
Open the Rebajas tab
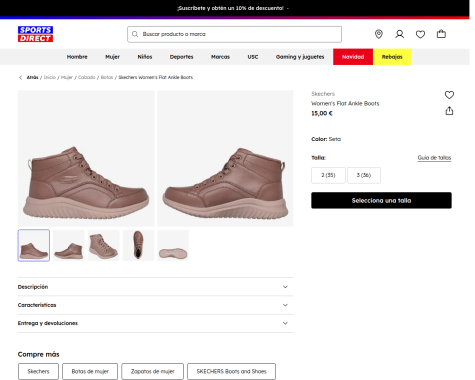(392, 57)
